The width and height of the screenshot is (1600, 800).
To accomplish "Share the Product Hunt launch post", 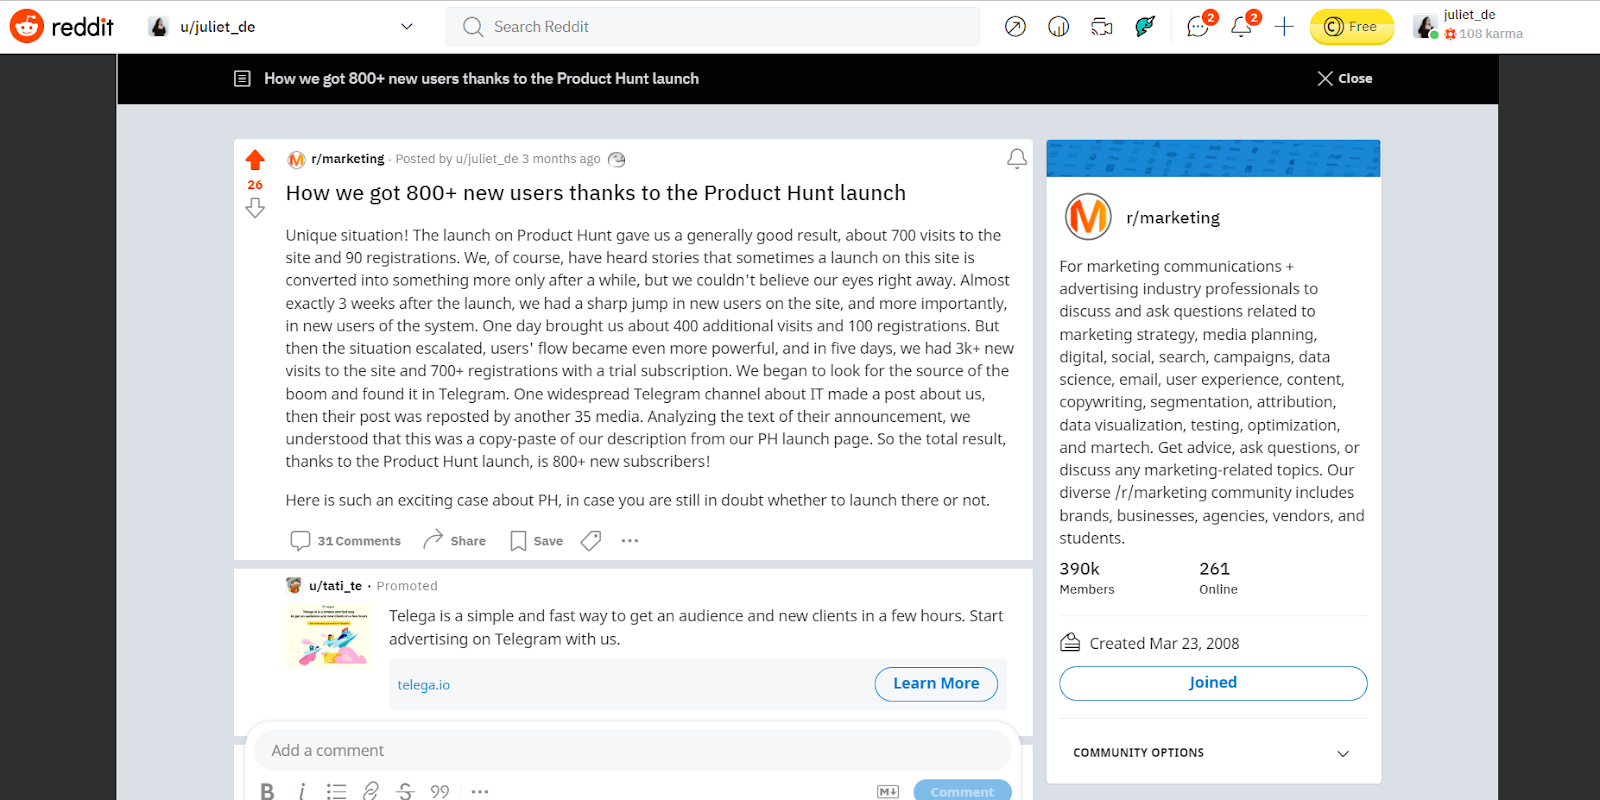I will [x=454, y=541].
